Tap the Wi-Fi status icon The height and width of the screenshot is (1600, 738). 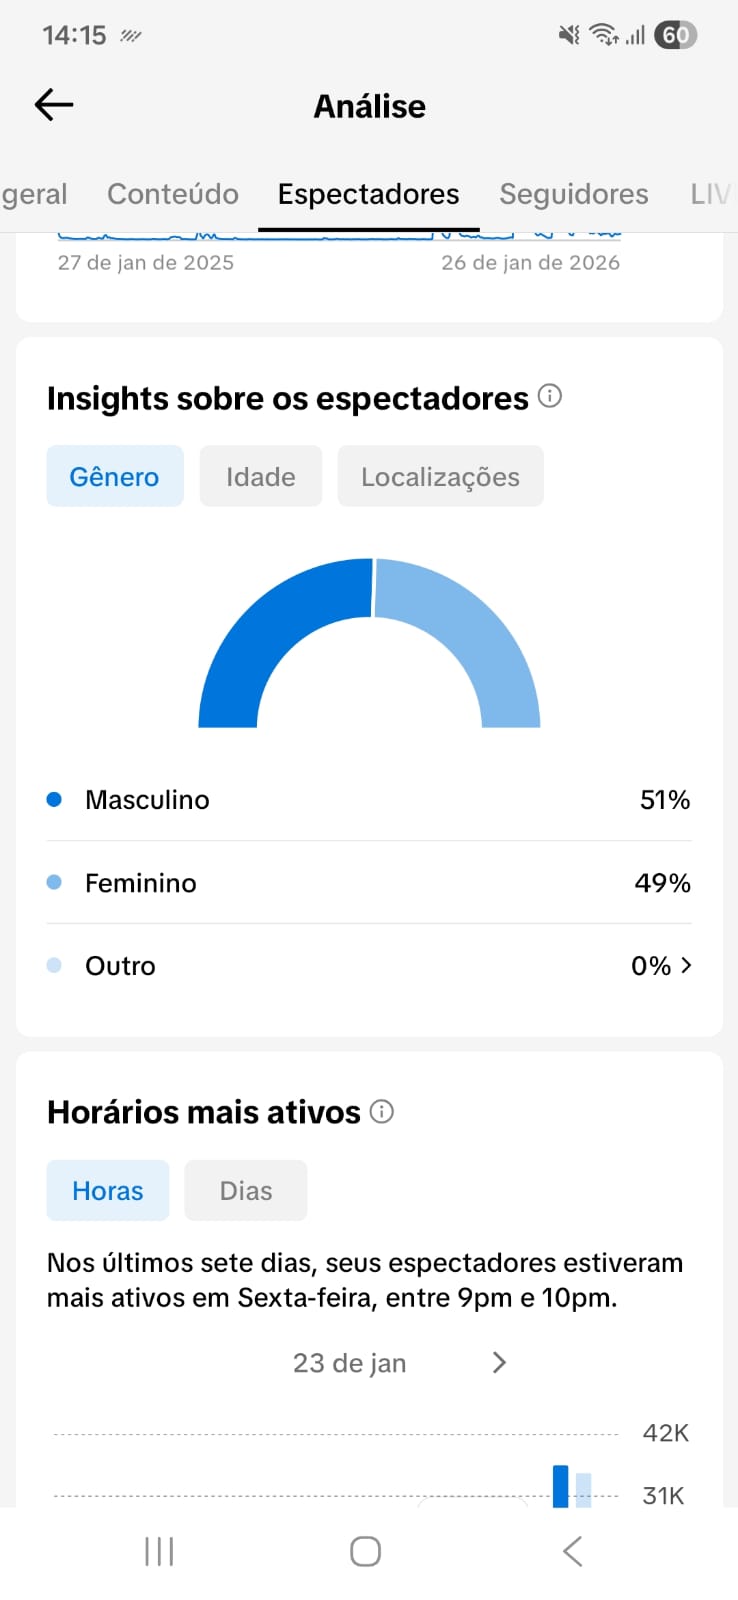tap(604, 35)
